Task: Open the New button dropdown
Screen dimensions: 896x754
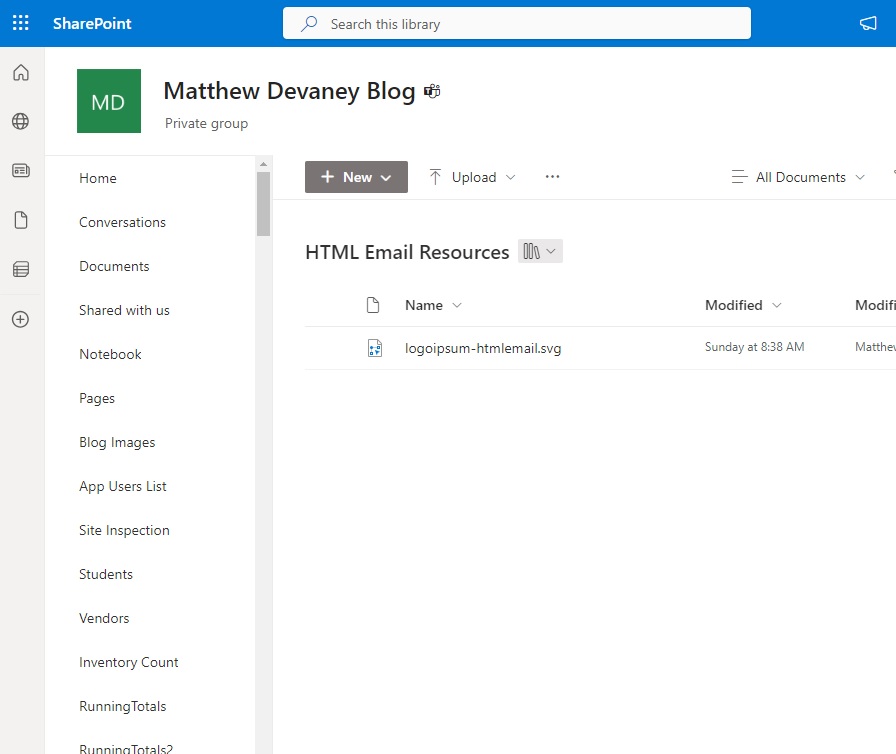Action: coord(356,177)
